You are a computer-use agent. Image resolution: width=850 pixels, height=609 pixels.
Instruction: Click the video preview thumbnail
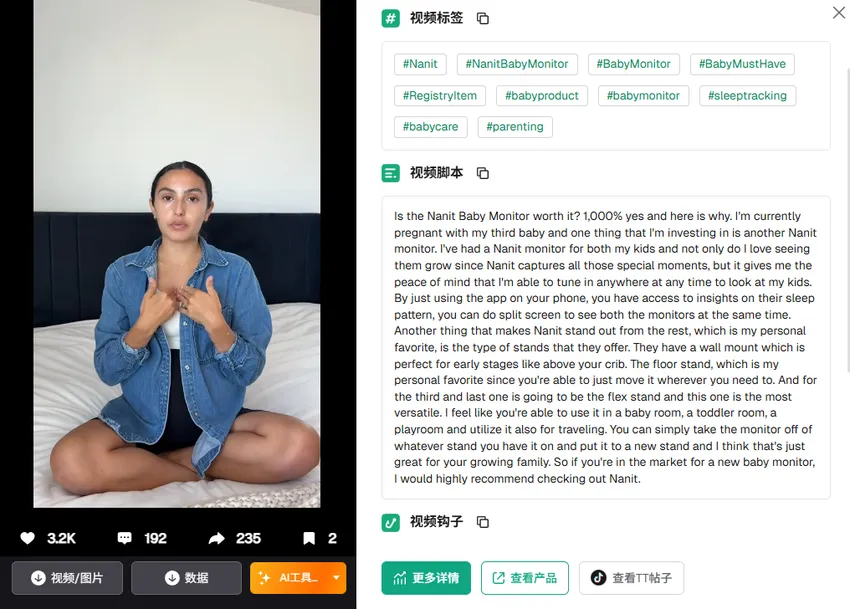[177, 254]
